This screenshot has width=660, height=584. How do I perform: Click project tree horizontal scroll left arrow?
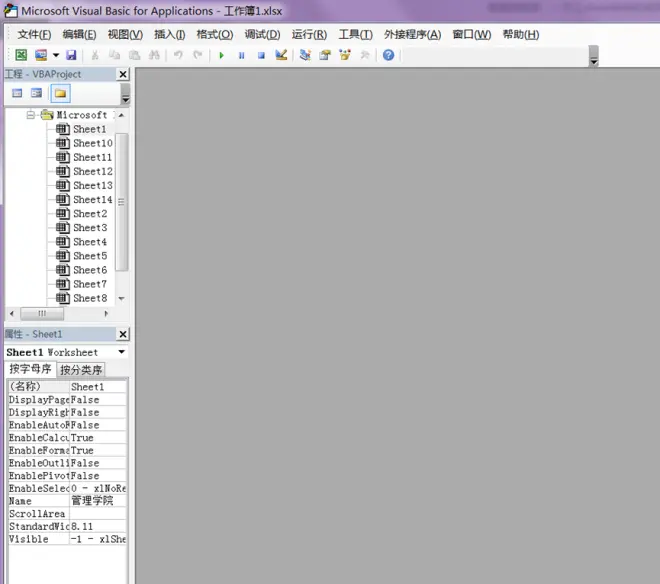click(x=12, y=313)
